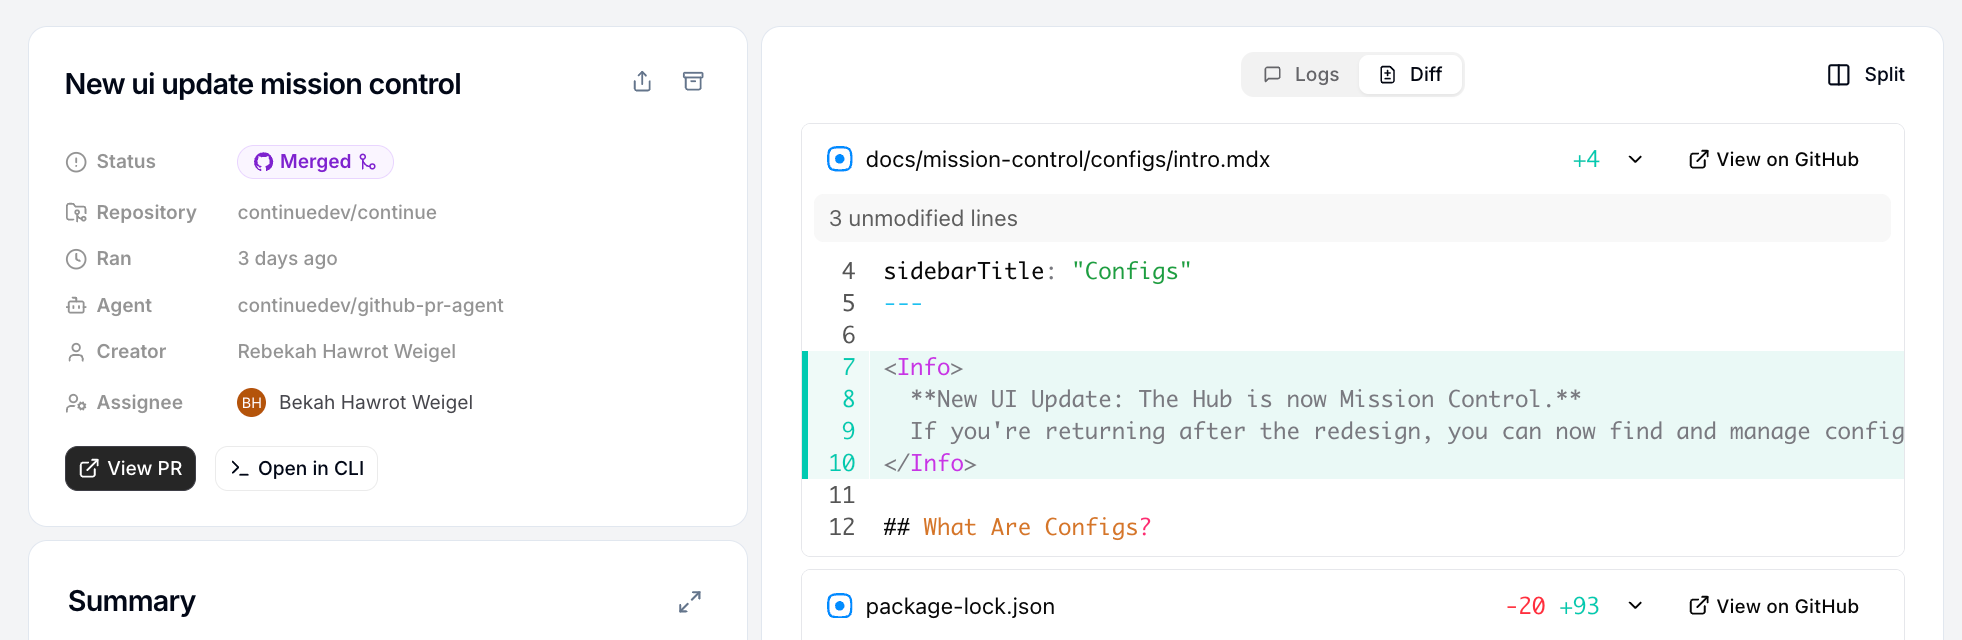Toggle the intro.mdx file checkbox
Viewport: 1962px width, 640px height.
click(x=840, y=159)
